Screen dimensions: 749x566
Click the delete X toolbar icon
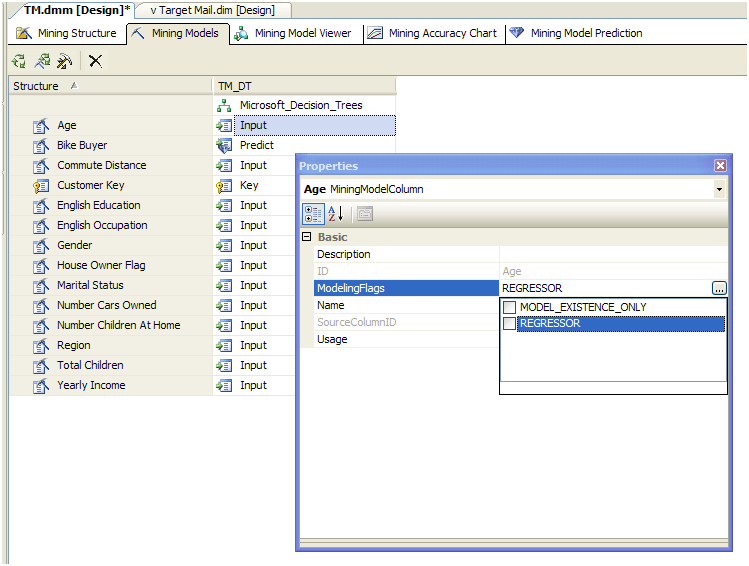95,61
